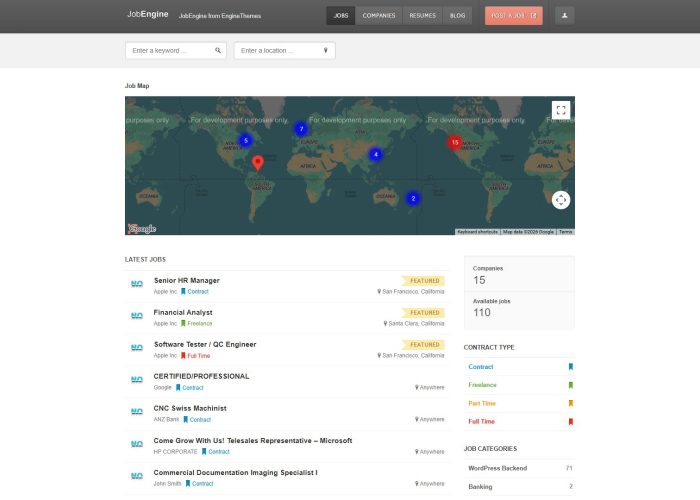
Task: Select the map cluster marked 4
Action: pos(375,154)
